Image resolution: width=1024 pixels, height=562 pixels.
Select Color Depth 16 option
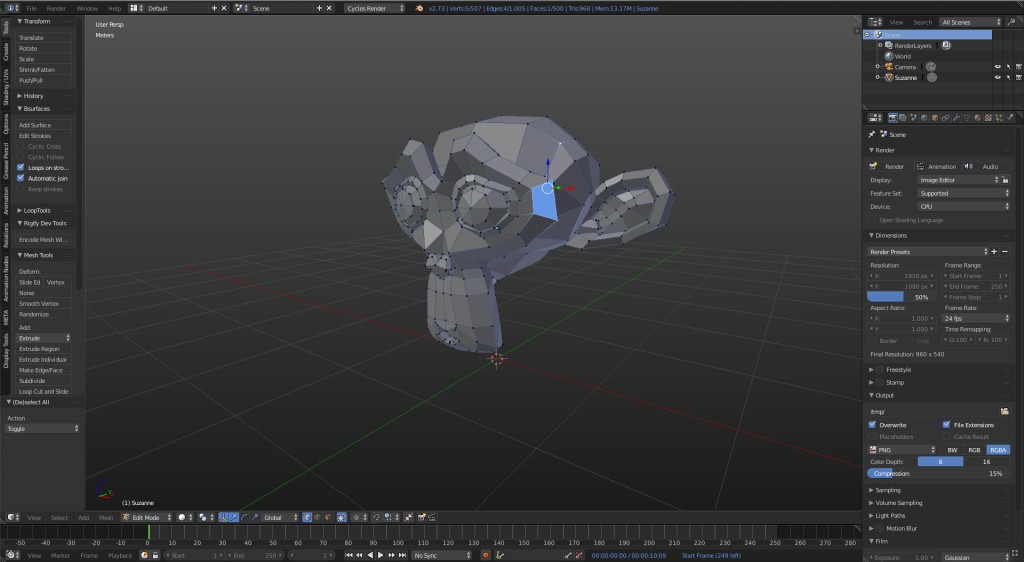(x=987, y=461)
